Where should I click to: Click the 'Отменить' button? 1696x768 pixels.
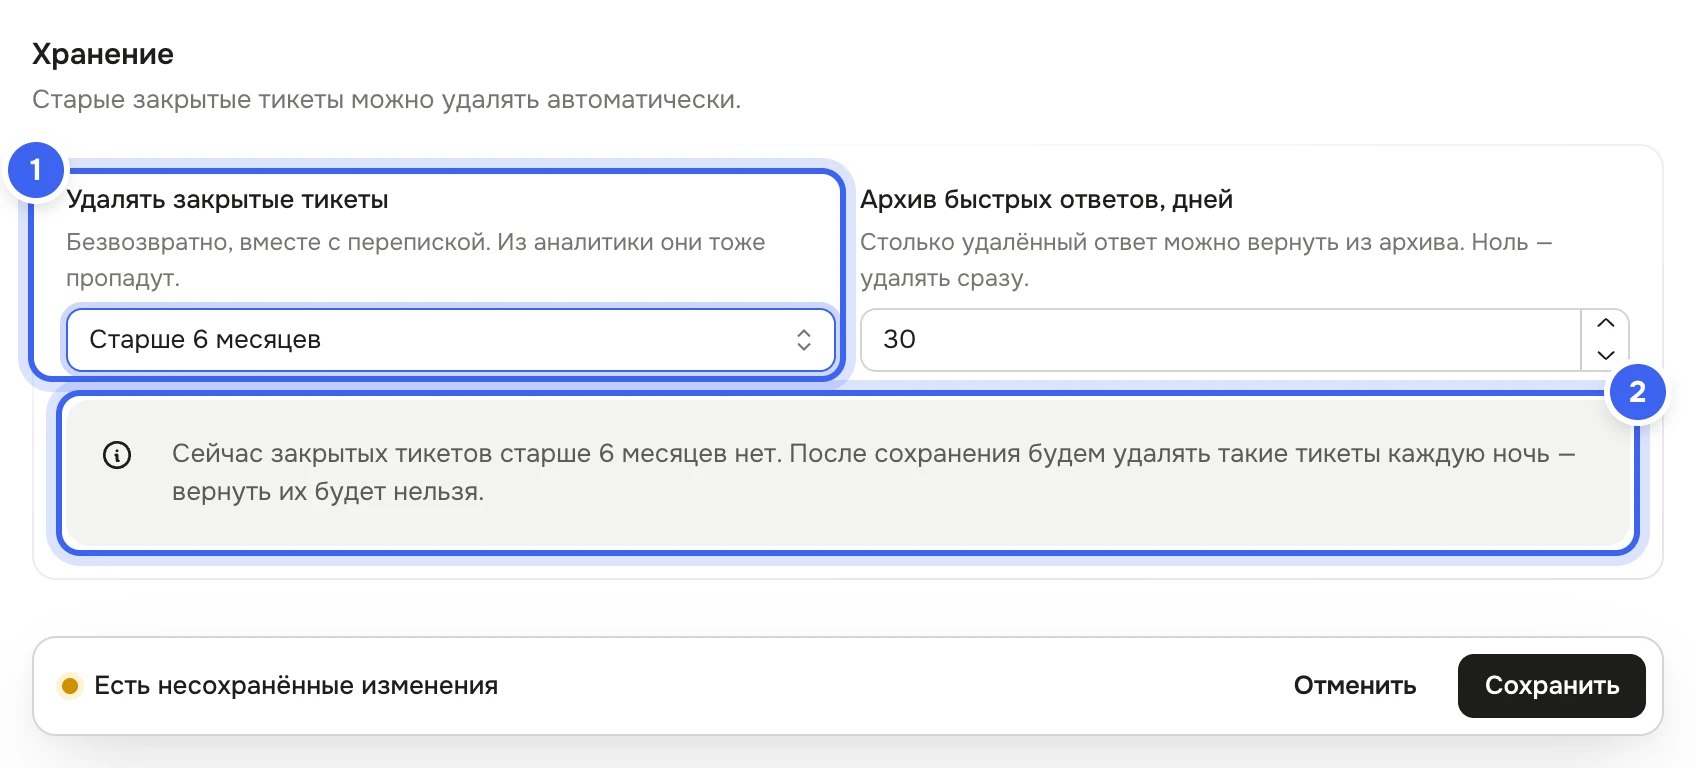(1355, 686)
